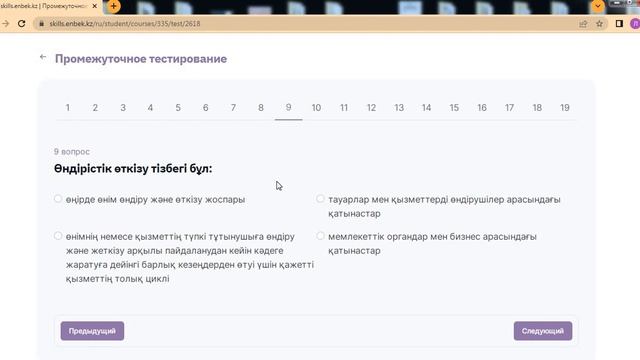Viewport: 640px width, 360px height.
Task: Toggle the browser side panel icon
Action: (619, 24)
